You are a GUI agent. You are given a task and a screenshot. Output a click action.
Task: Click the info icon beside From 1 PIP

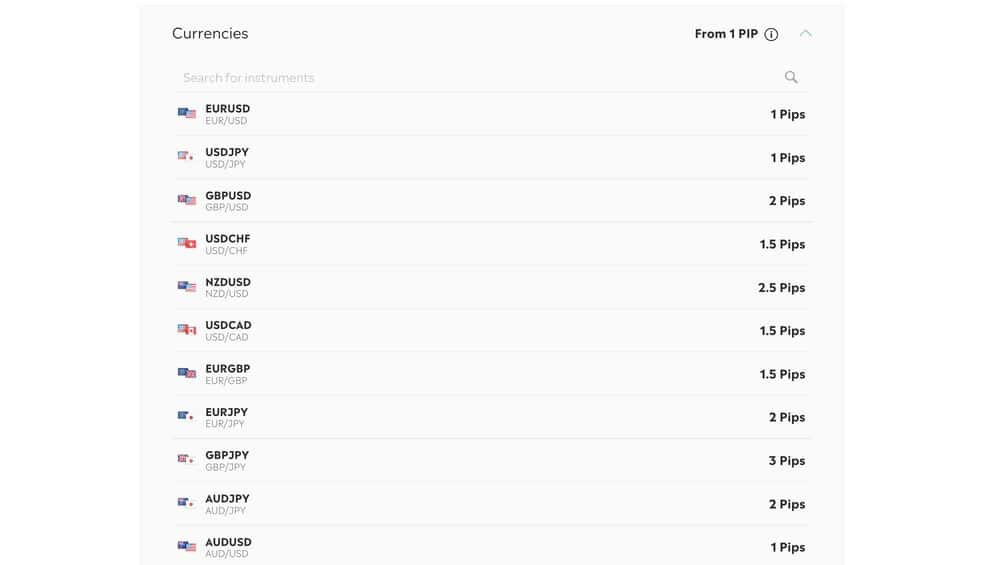pyautogui.click(x=771, y=34)
